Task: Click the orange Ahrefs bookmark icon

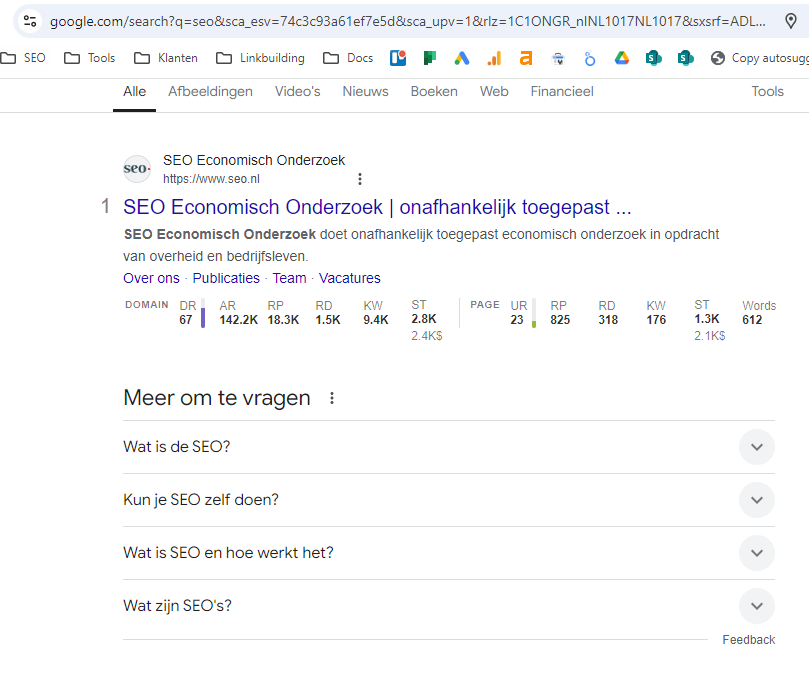Action: click(x=525, y=58)
